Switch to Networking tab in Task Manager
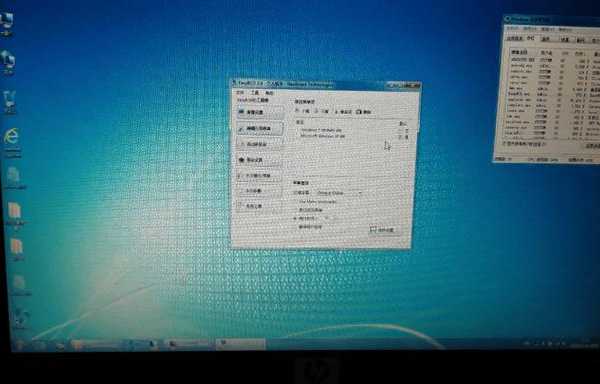Viewport: 600px width, 384px height. point(581,40)
